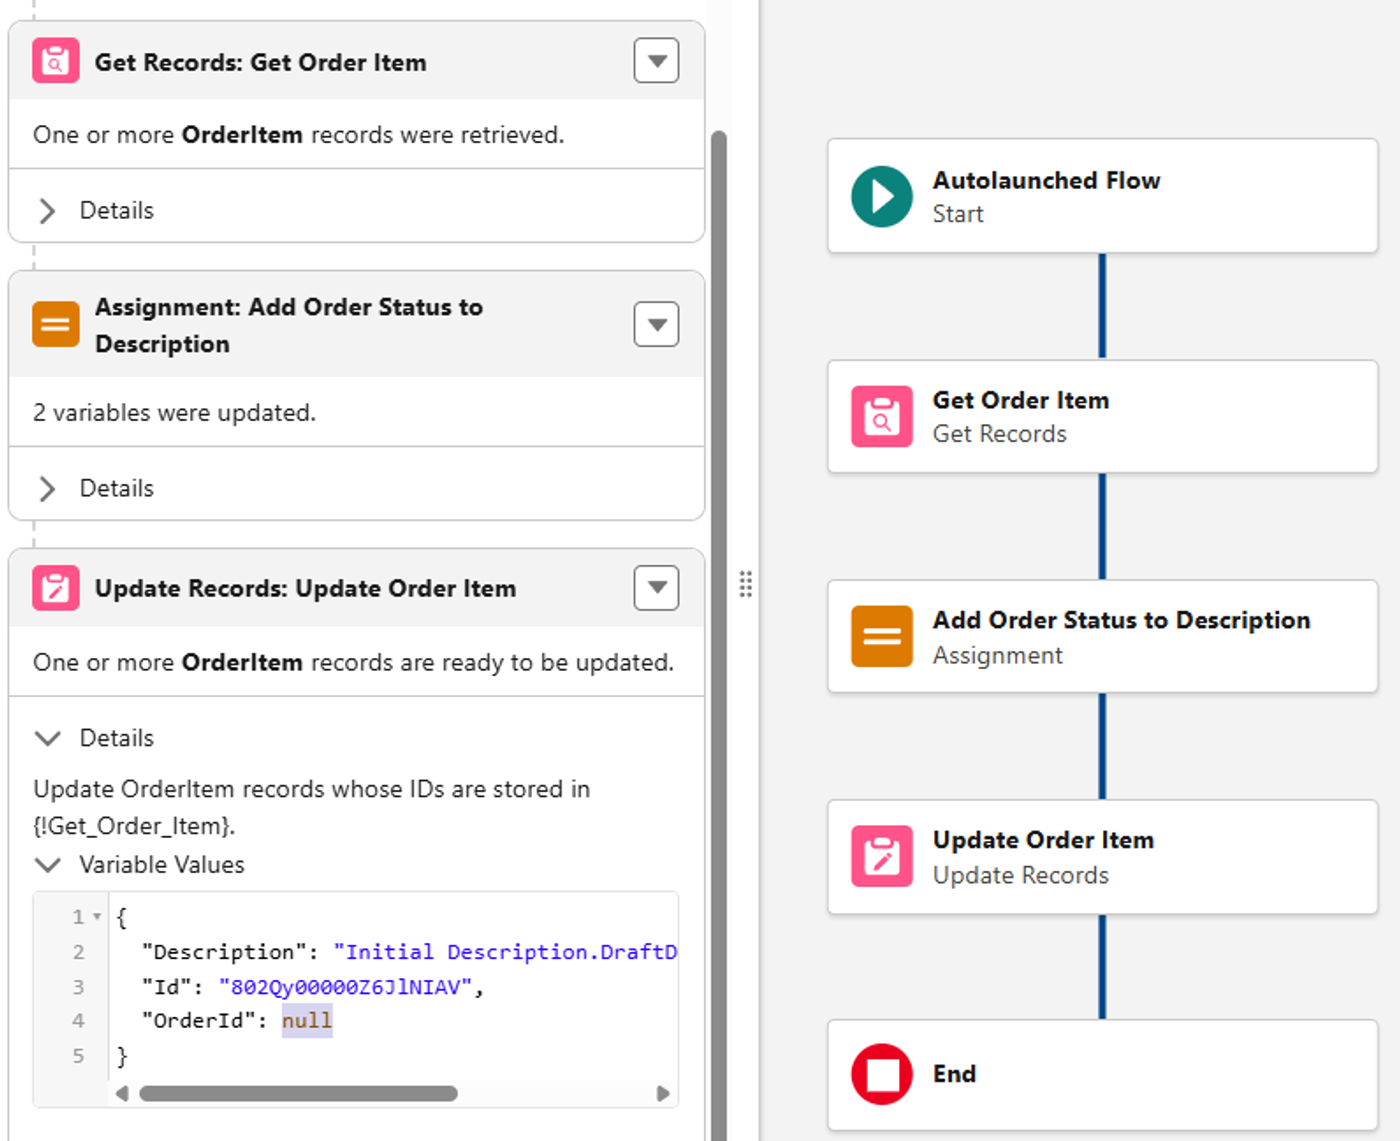
Task: Click the orange Assignment icon in debug panel
Action: click(56, 325)
